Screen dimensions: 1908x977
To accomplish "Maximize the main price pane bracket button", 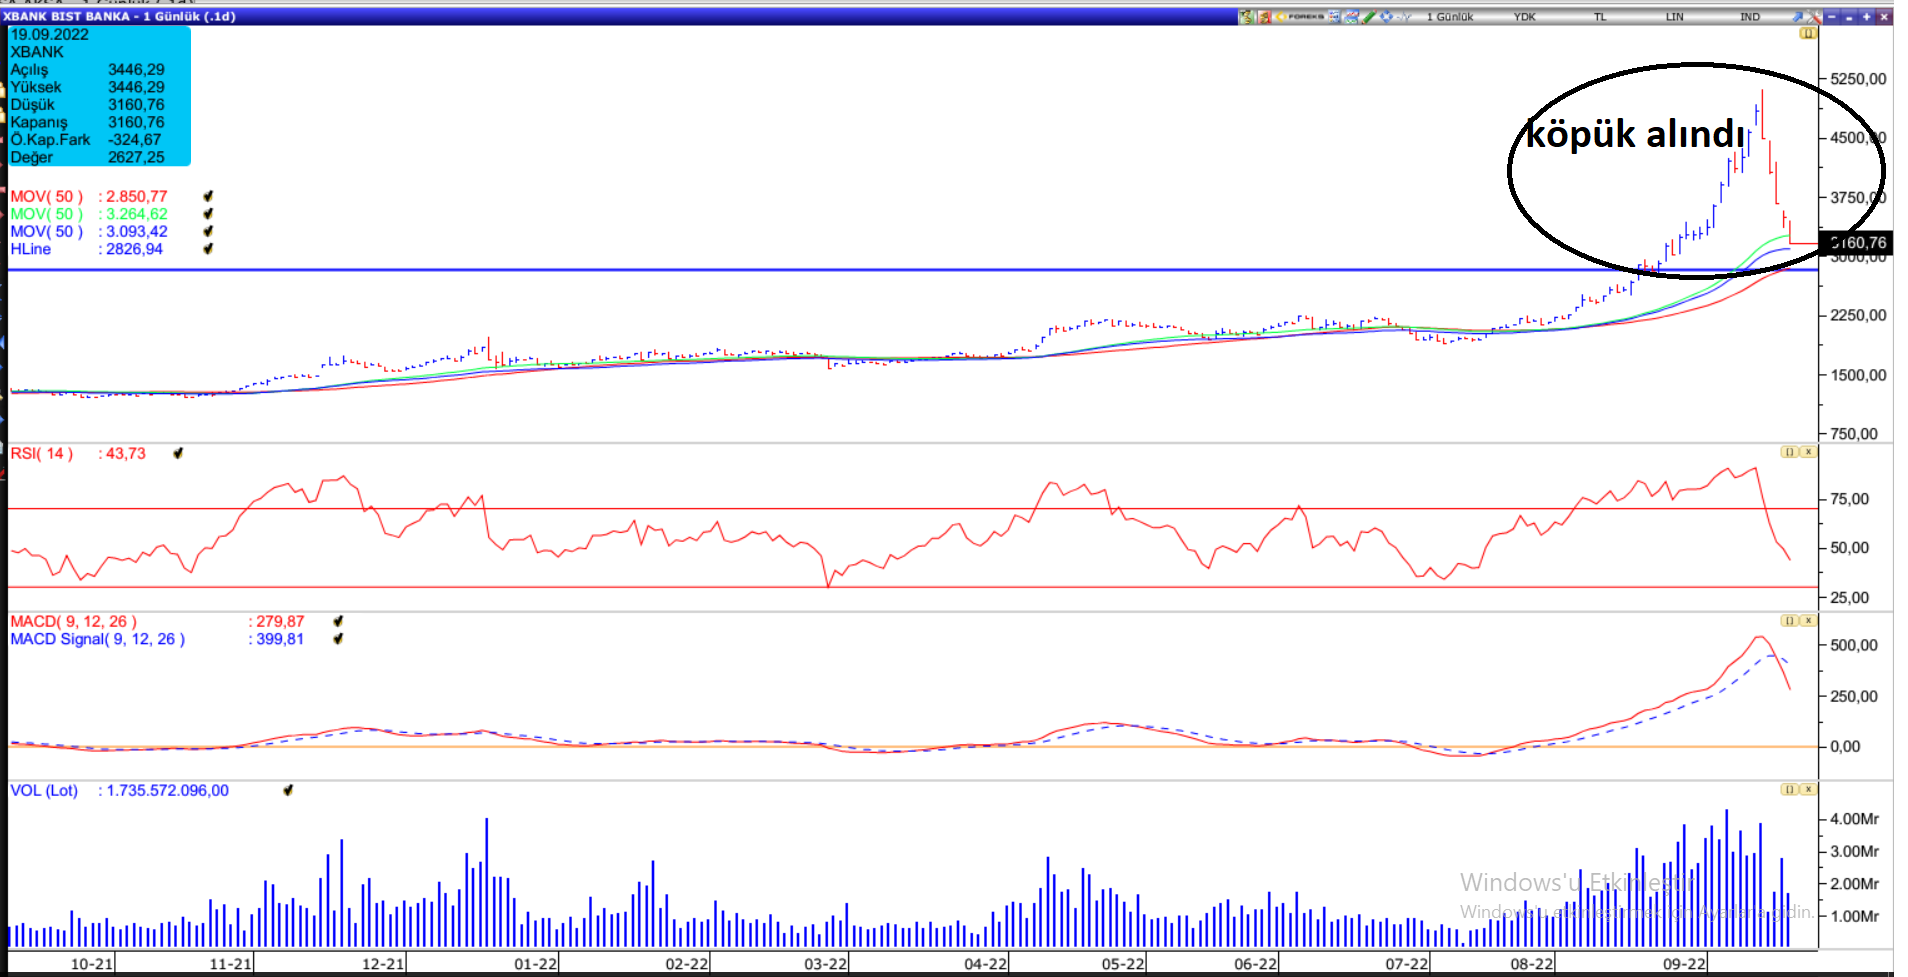I will 1808,33.
